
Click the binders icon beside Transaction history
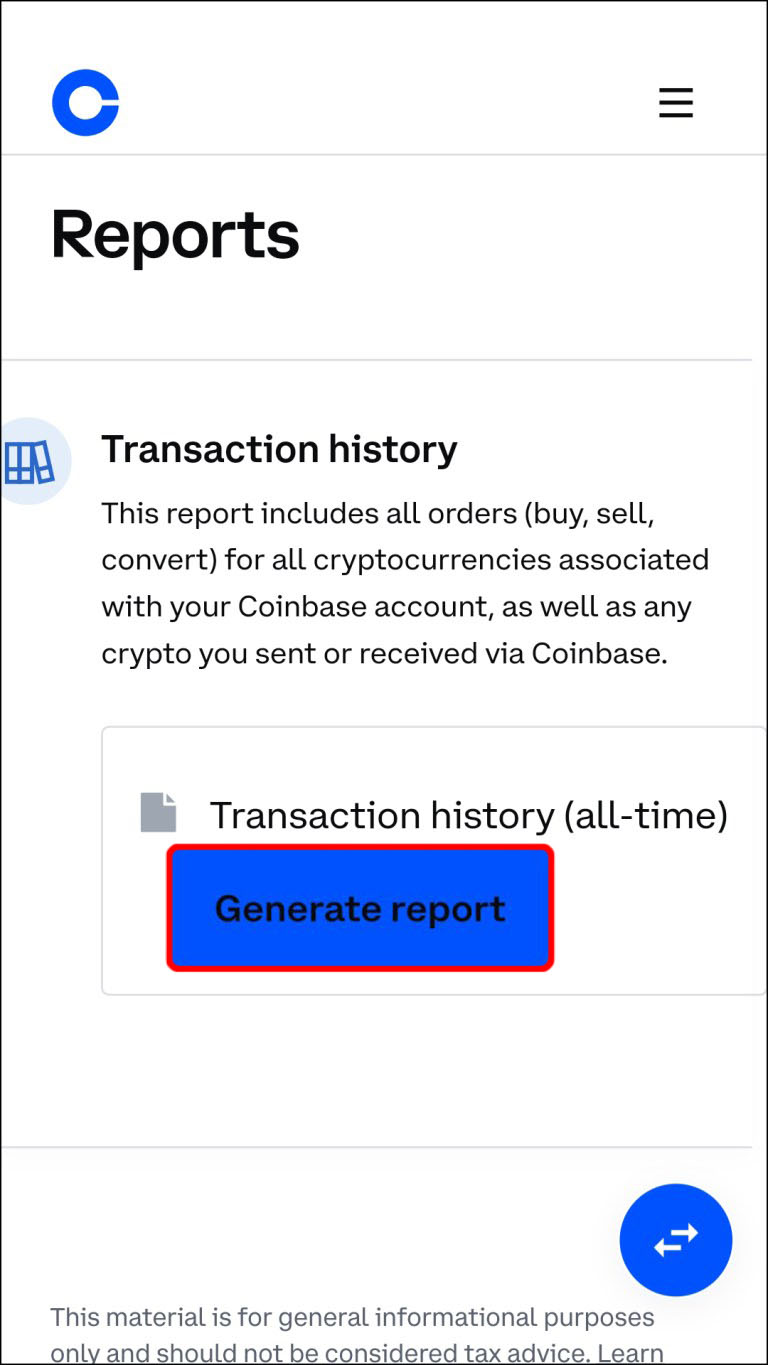tap(30, 462)
